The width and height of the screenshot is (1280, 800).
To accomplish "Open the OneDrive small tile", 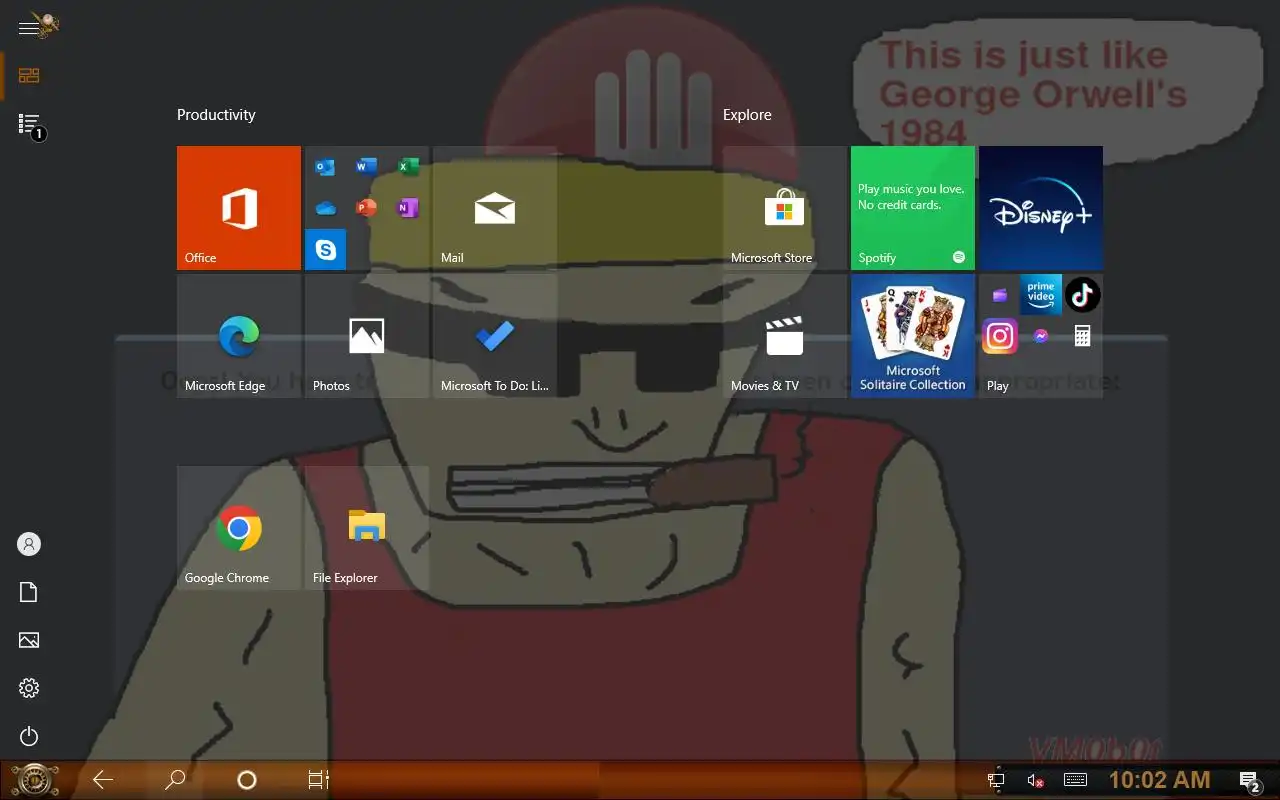I will click(x=325, y=208).
